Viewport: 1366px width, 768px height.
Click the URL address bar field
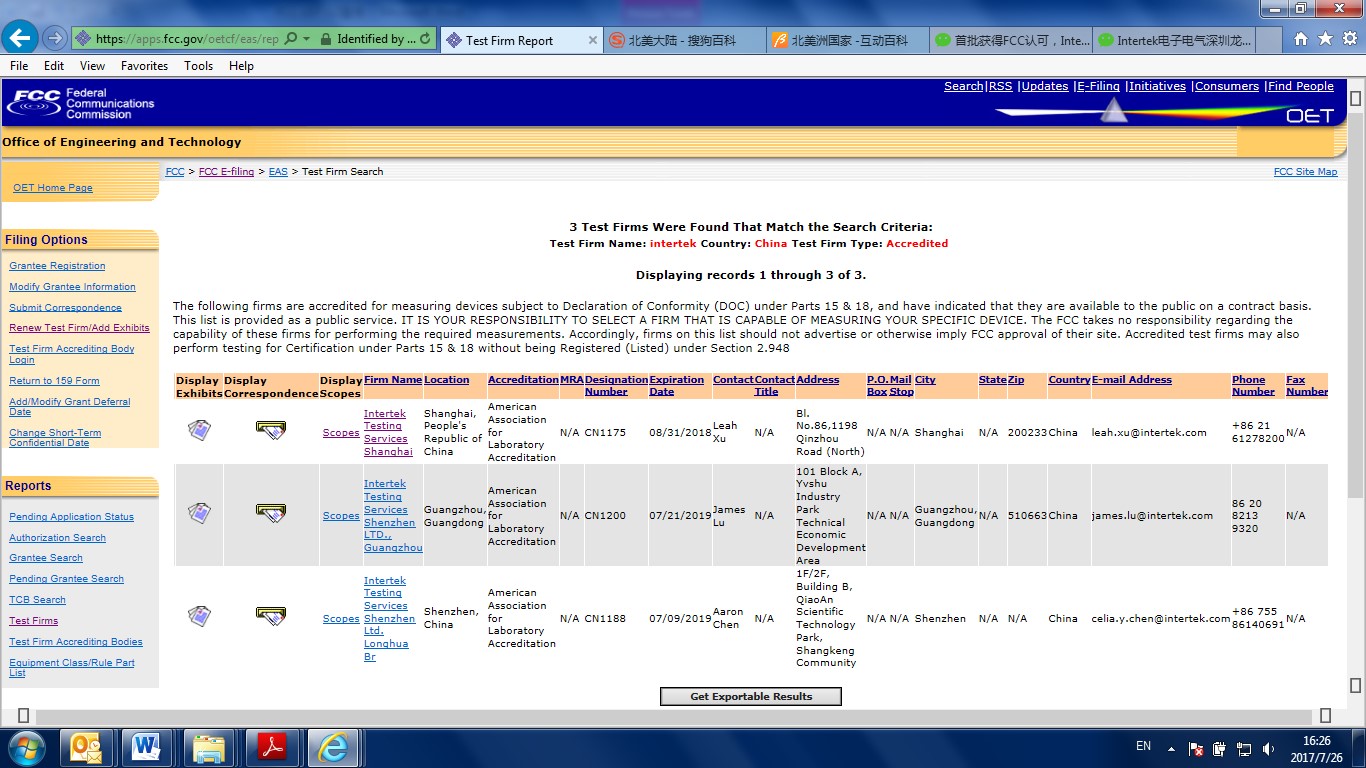pyautogui.click(x=186, y=39)
